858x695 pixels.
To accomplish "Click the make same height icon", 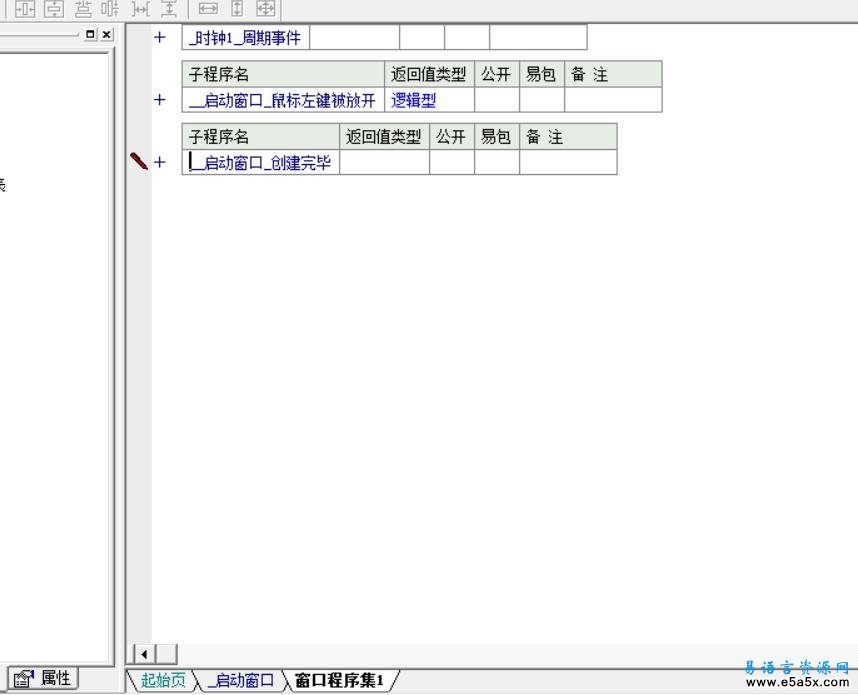I will (237, 9).
